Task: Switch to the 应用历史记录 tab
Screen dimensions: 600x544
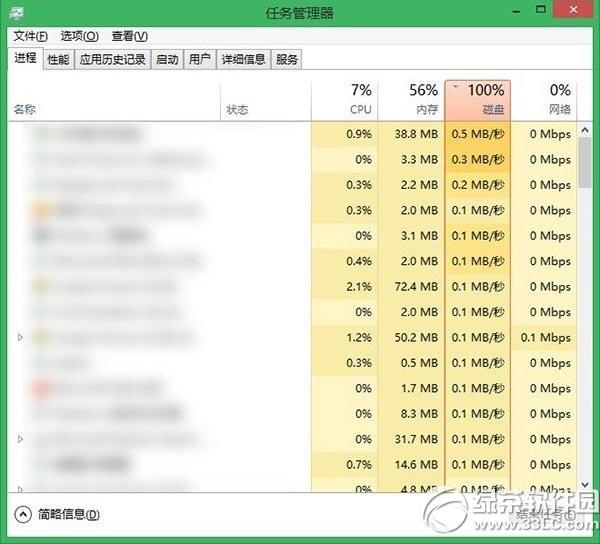Action: 112,59
